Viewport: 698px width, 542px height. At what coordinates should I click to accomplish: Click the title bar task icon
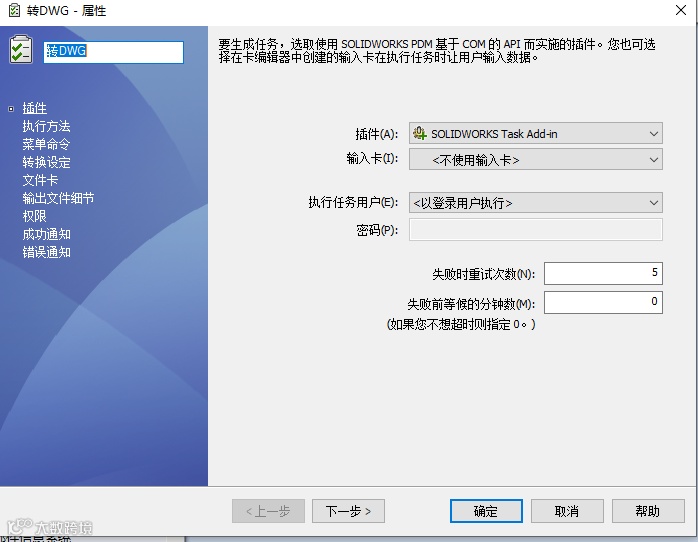14,10
